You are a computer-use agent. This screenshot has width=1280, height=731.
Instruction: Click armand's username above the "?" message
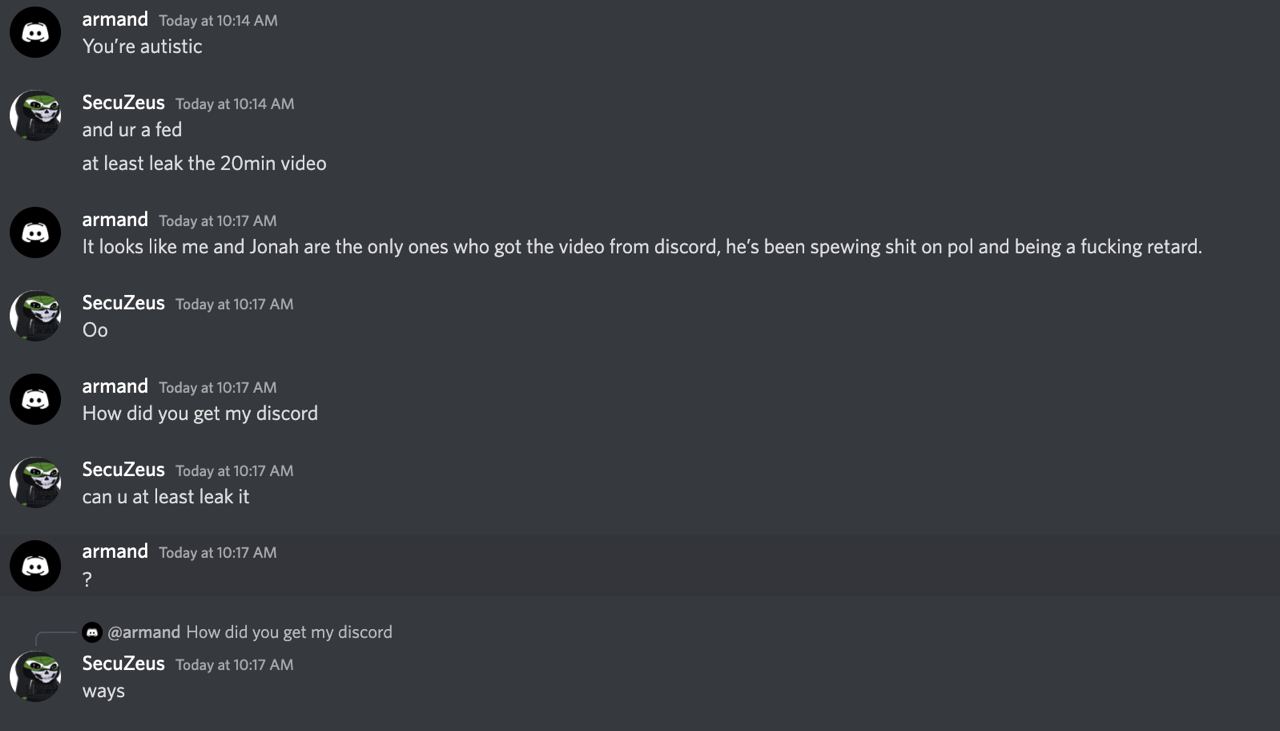[115, 551]
